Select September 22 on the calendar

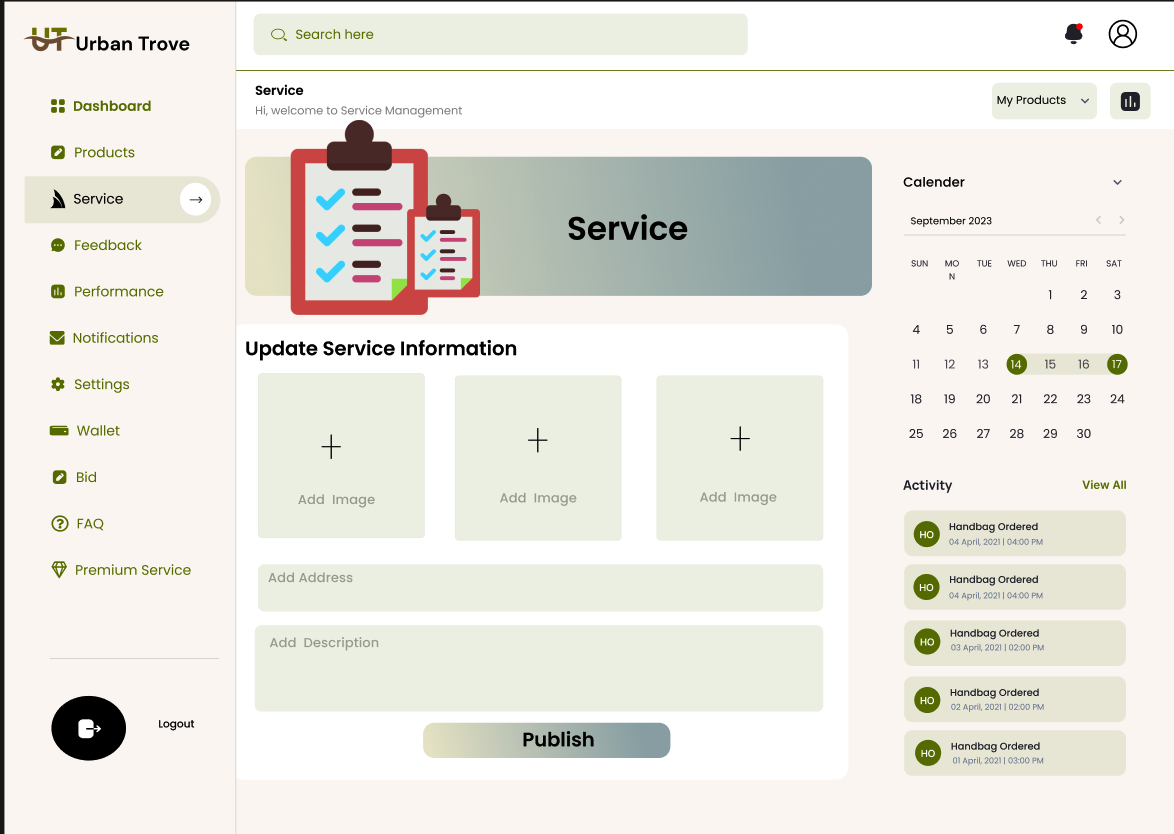(1050, 399)
